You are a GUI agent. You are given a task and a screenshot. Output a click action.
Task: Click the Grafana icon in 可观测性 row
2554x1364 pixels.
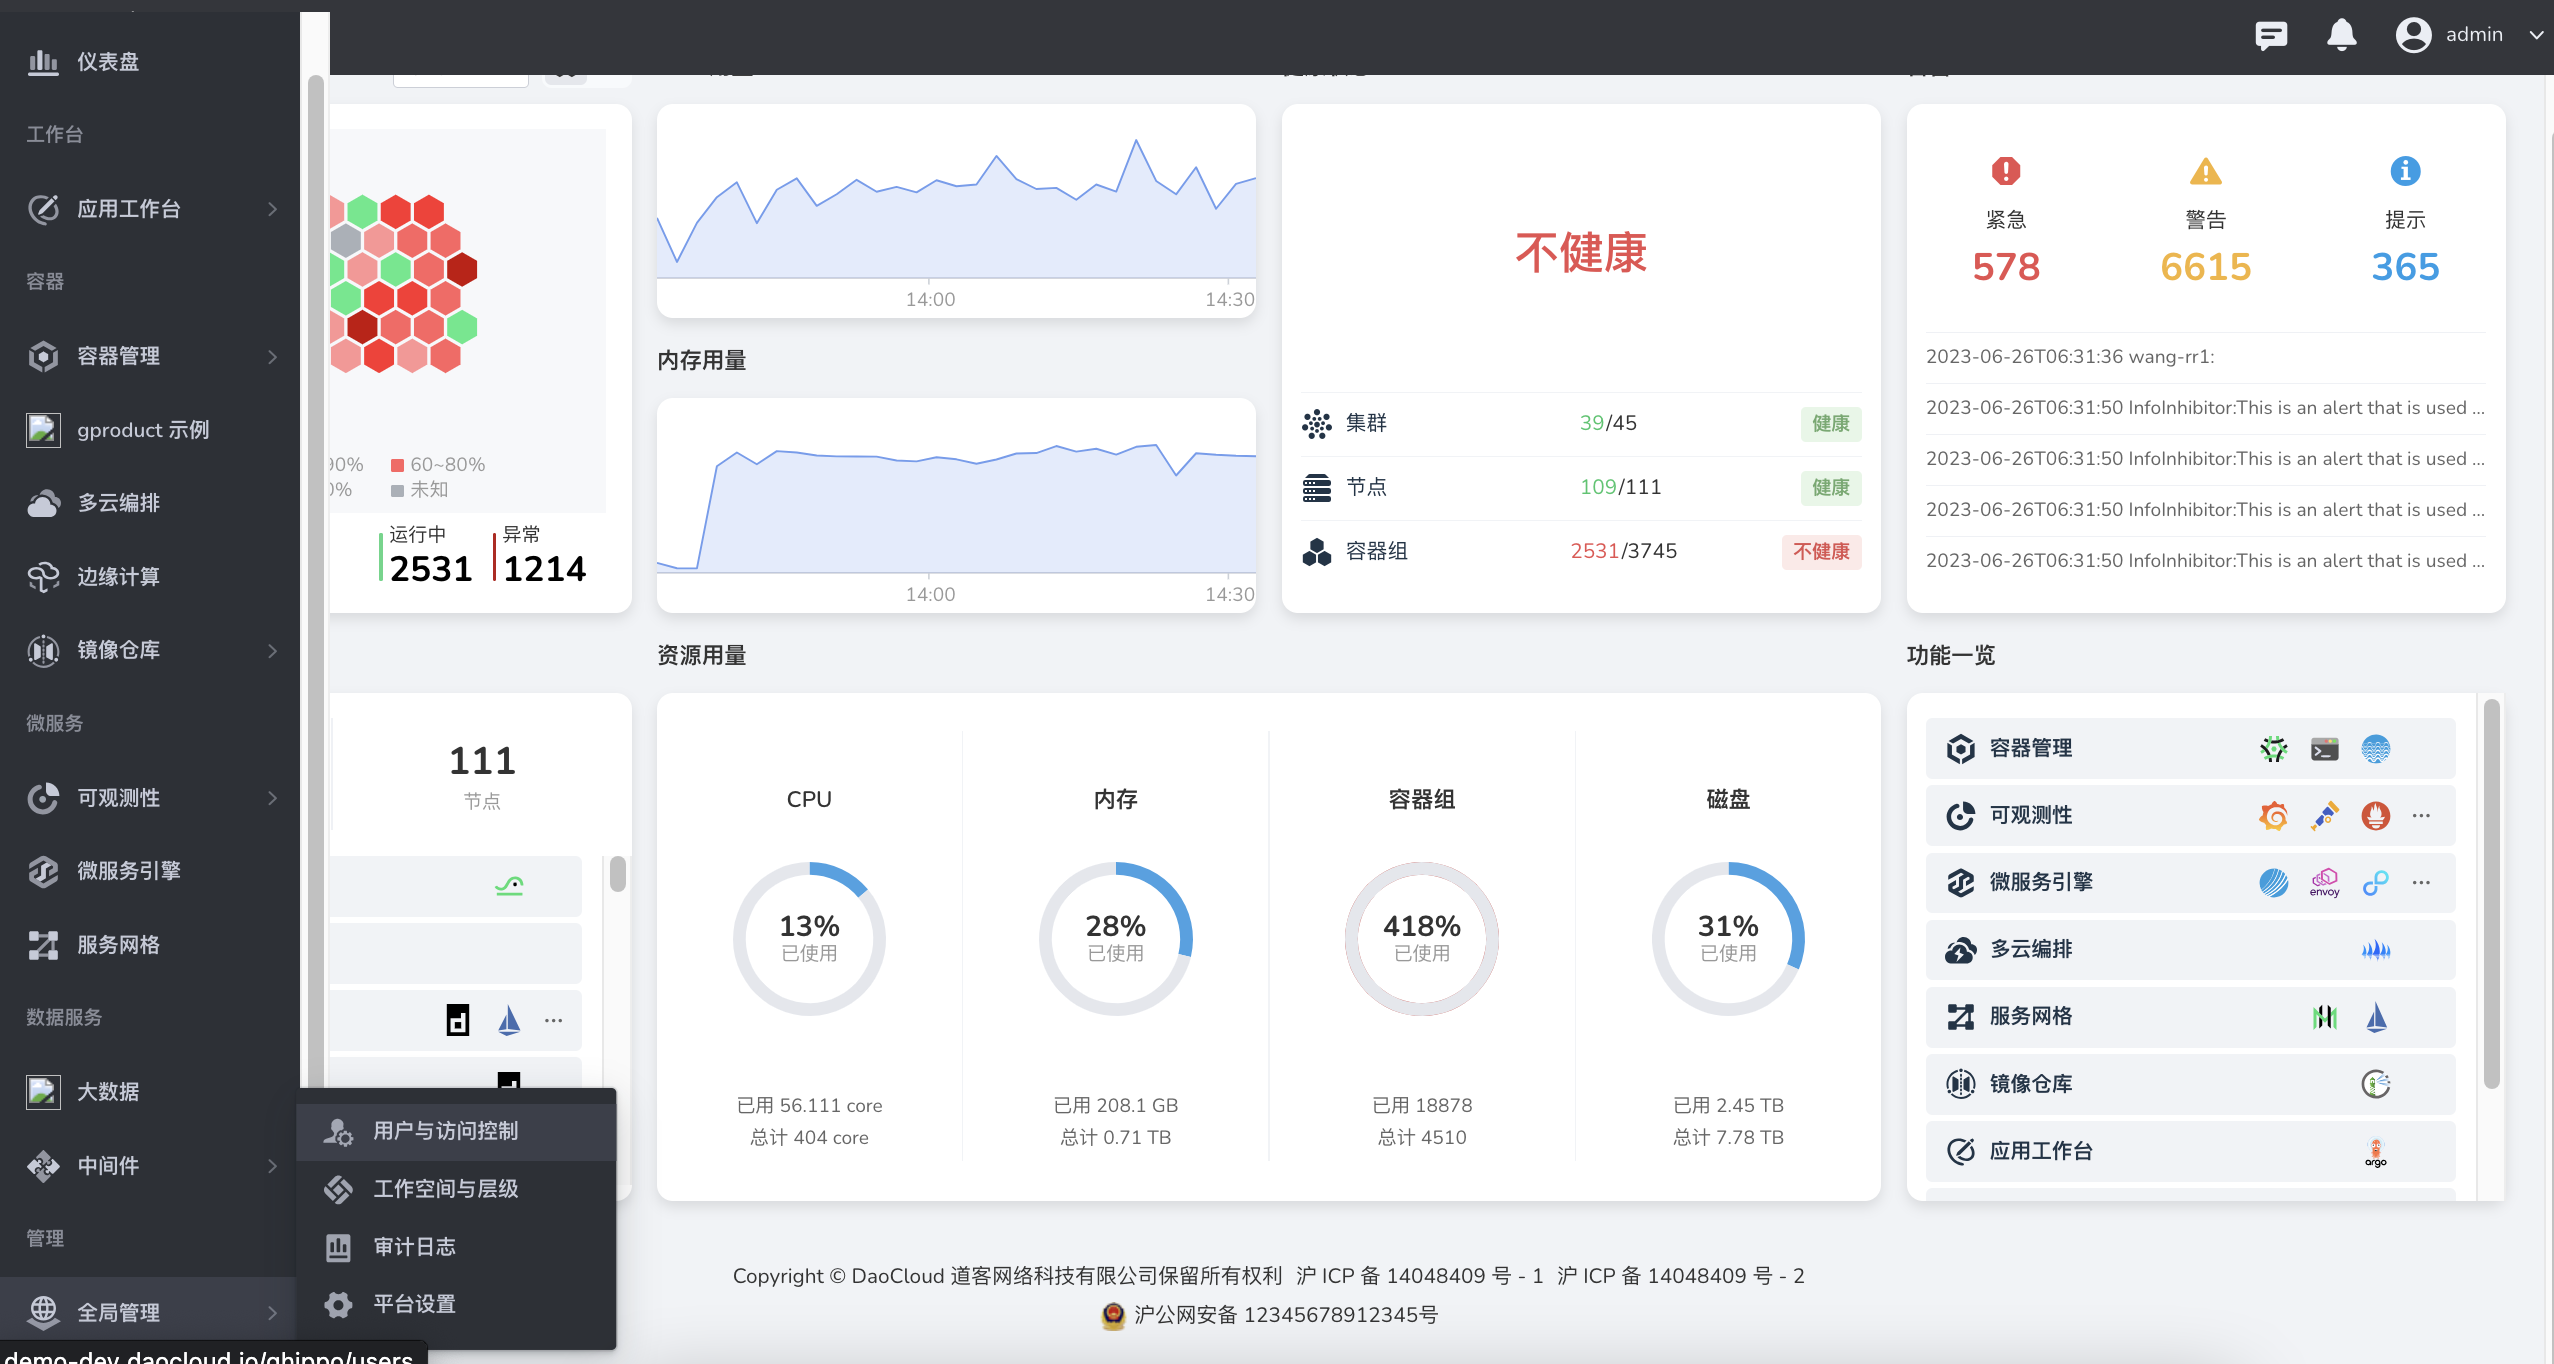pyautogui.click(x=2273, y=816)
